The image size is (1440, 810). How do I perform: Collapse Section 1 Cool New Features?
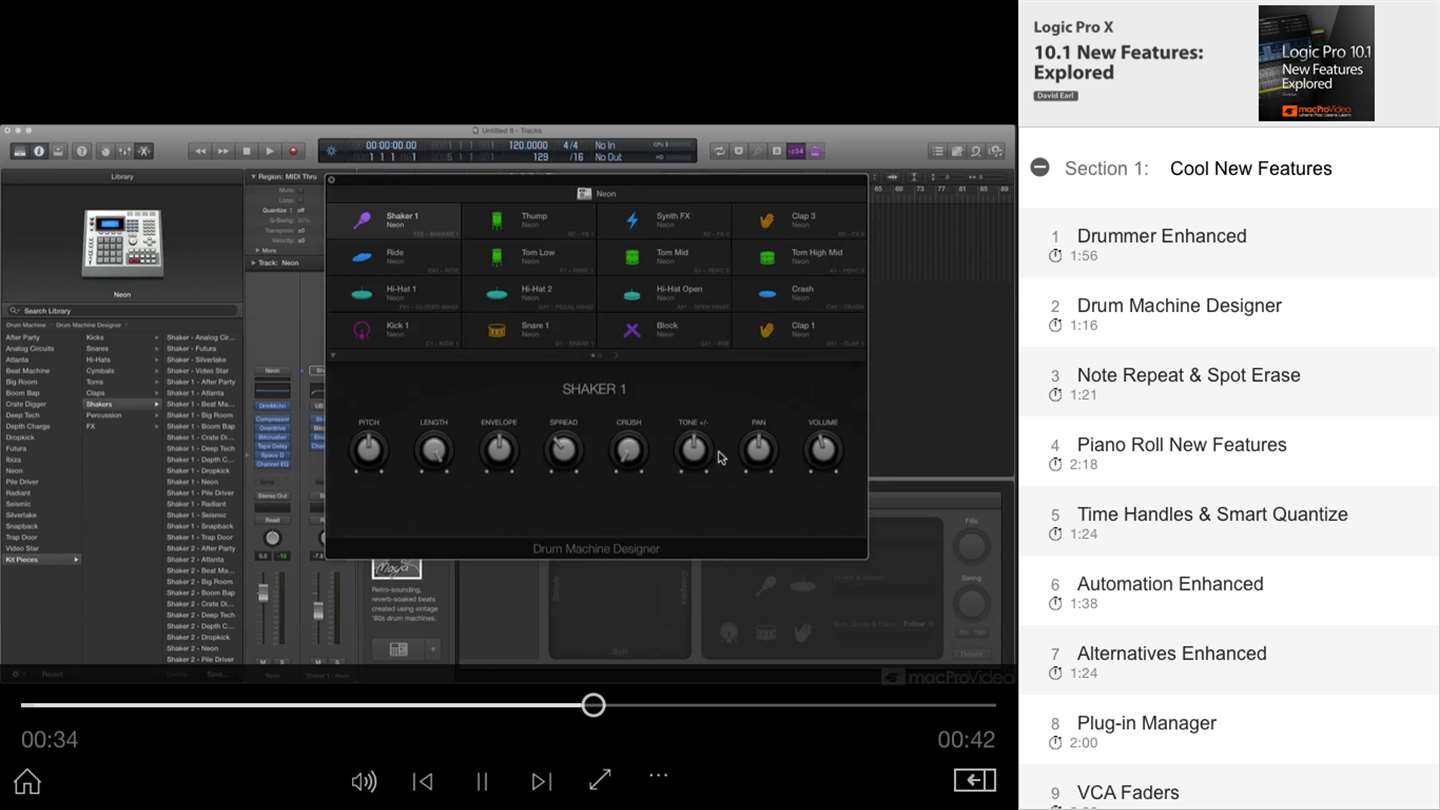[1040, 167]
